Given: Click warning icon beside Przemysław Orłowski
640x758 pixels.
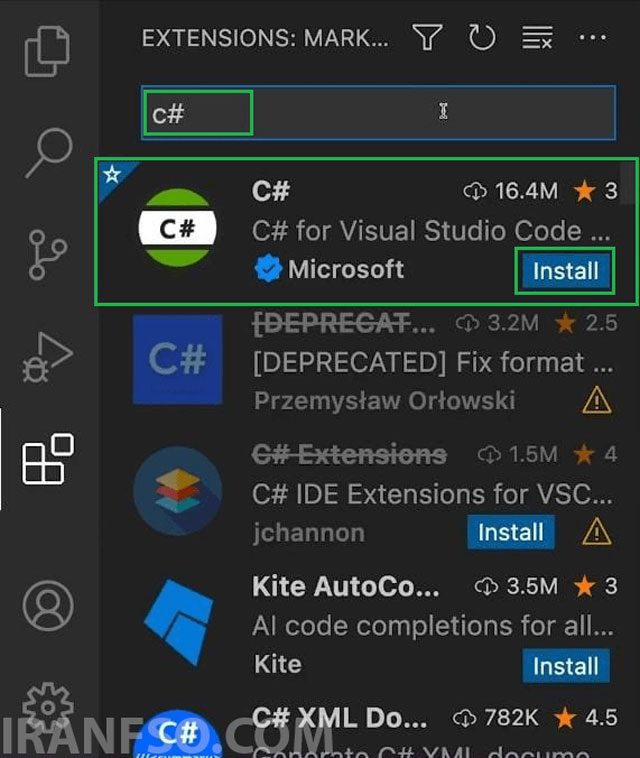Looking at the screenshot, I should pyautogui.click(x=597, y=401).
